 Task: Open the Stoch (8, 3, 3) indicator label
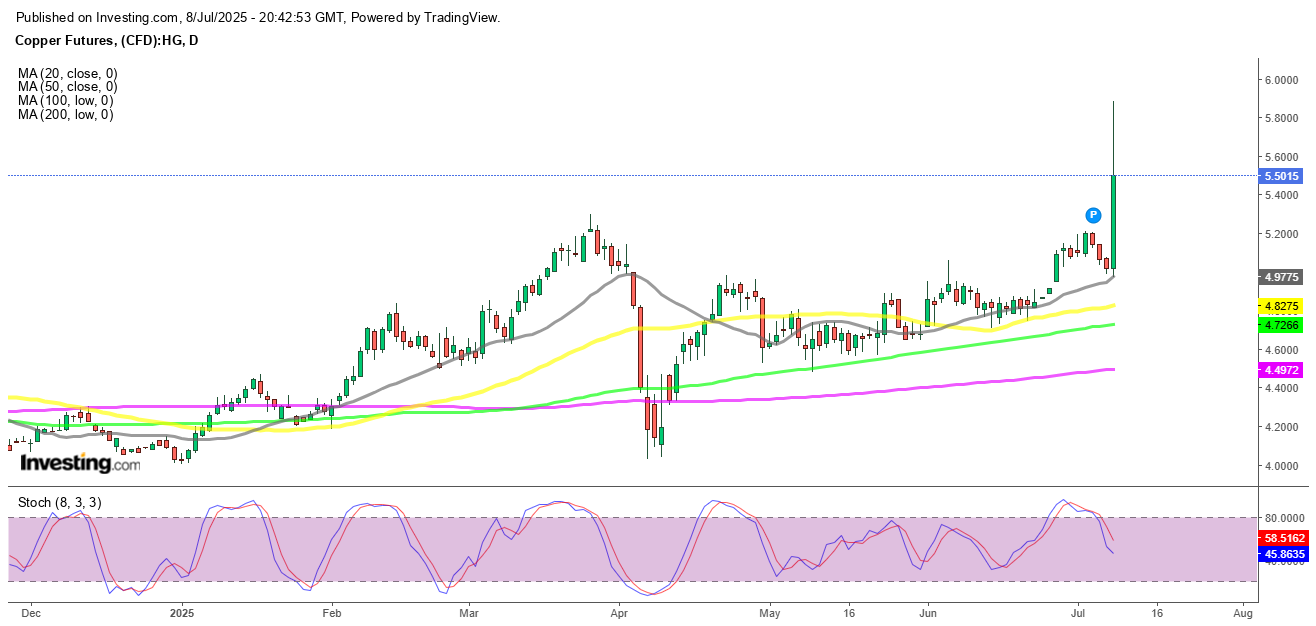[x=60, y=502]
